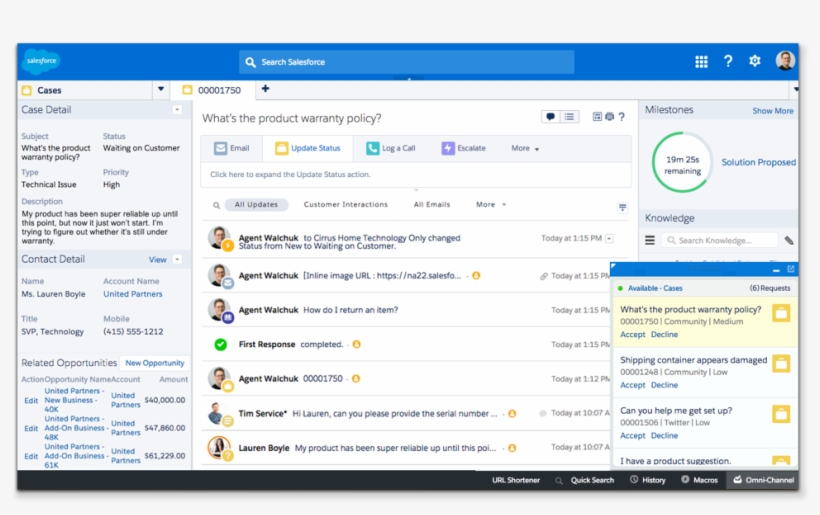Image resolution: width=820 pixels, height=515 pixels.
Task: Click the layout icon beside the print icon
Action: (x=597, y=117)
